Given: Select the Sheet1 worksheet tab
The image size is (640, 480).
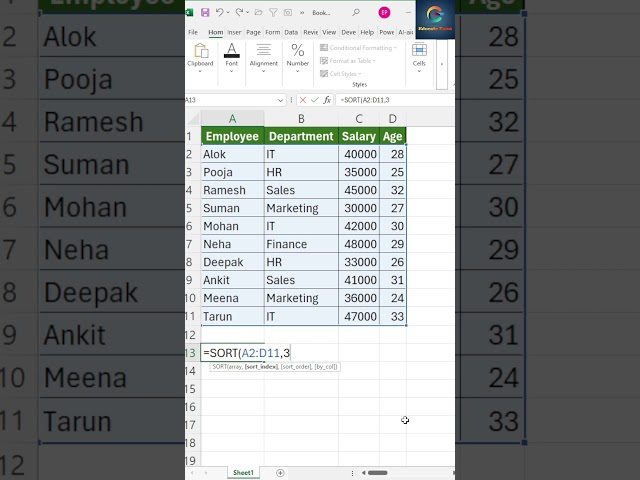Looking at the screenshot, I should [243, 473].
